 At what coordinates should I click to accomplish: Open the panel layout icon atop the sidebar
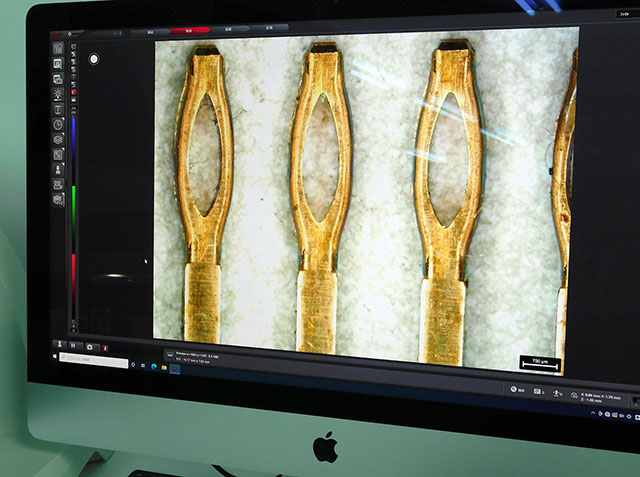(58, 48)
